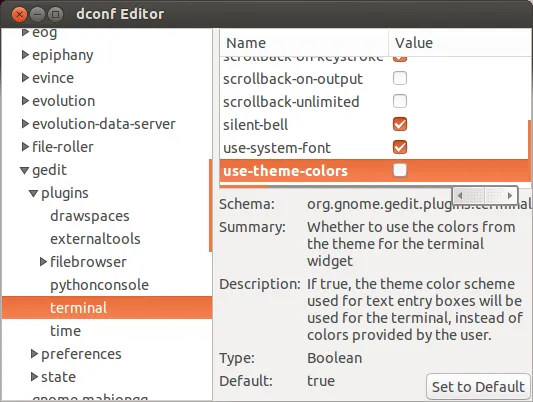
Task: Minimize the dconf Editor window
Action: pos(37,15)
